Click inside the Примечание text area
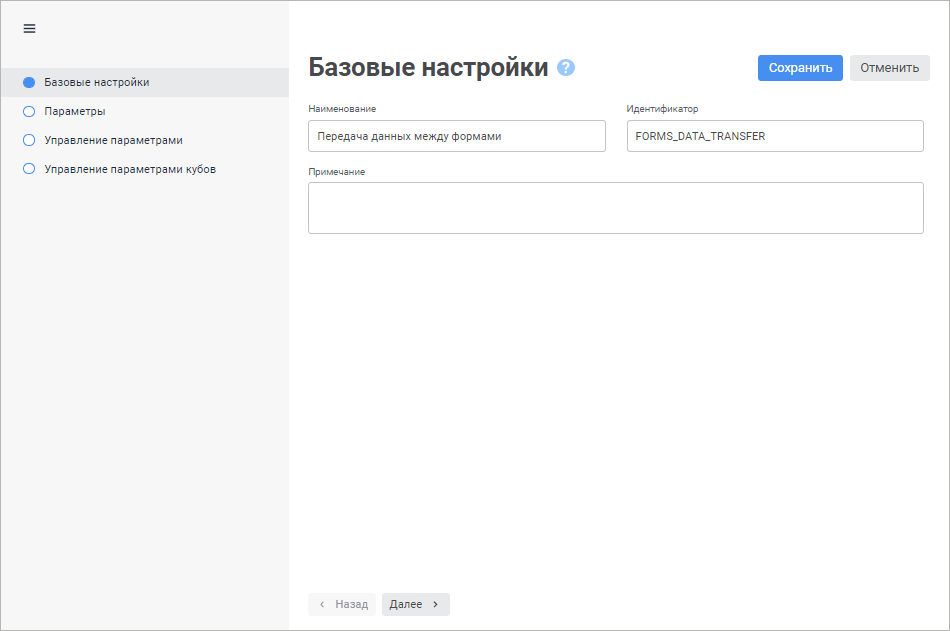 tap(615, 208)
